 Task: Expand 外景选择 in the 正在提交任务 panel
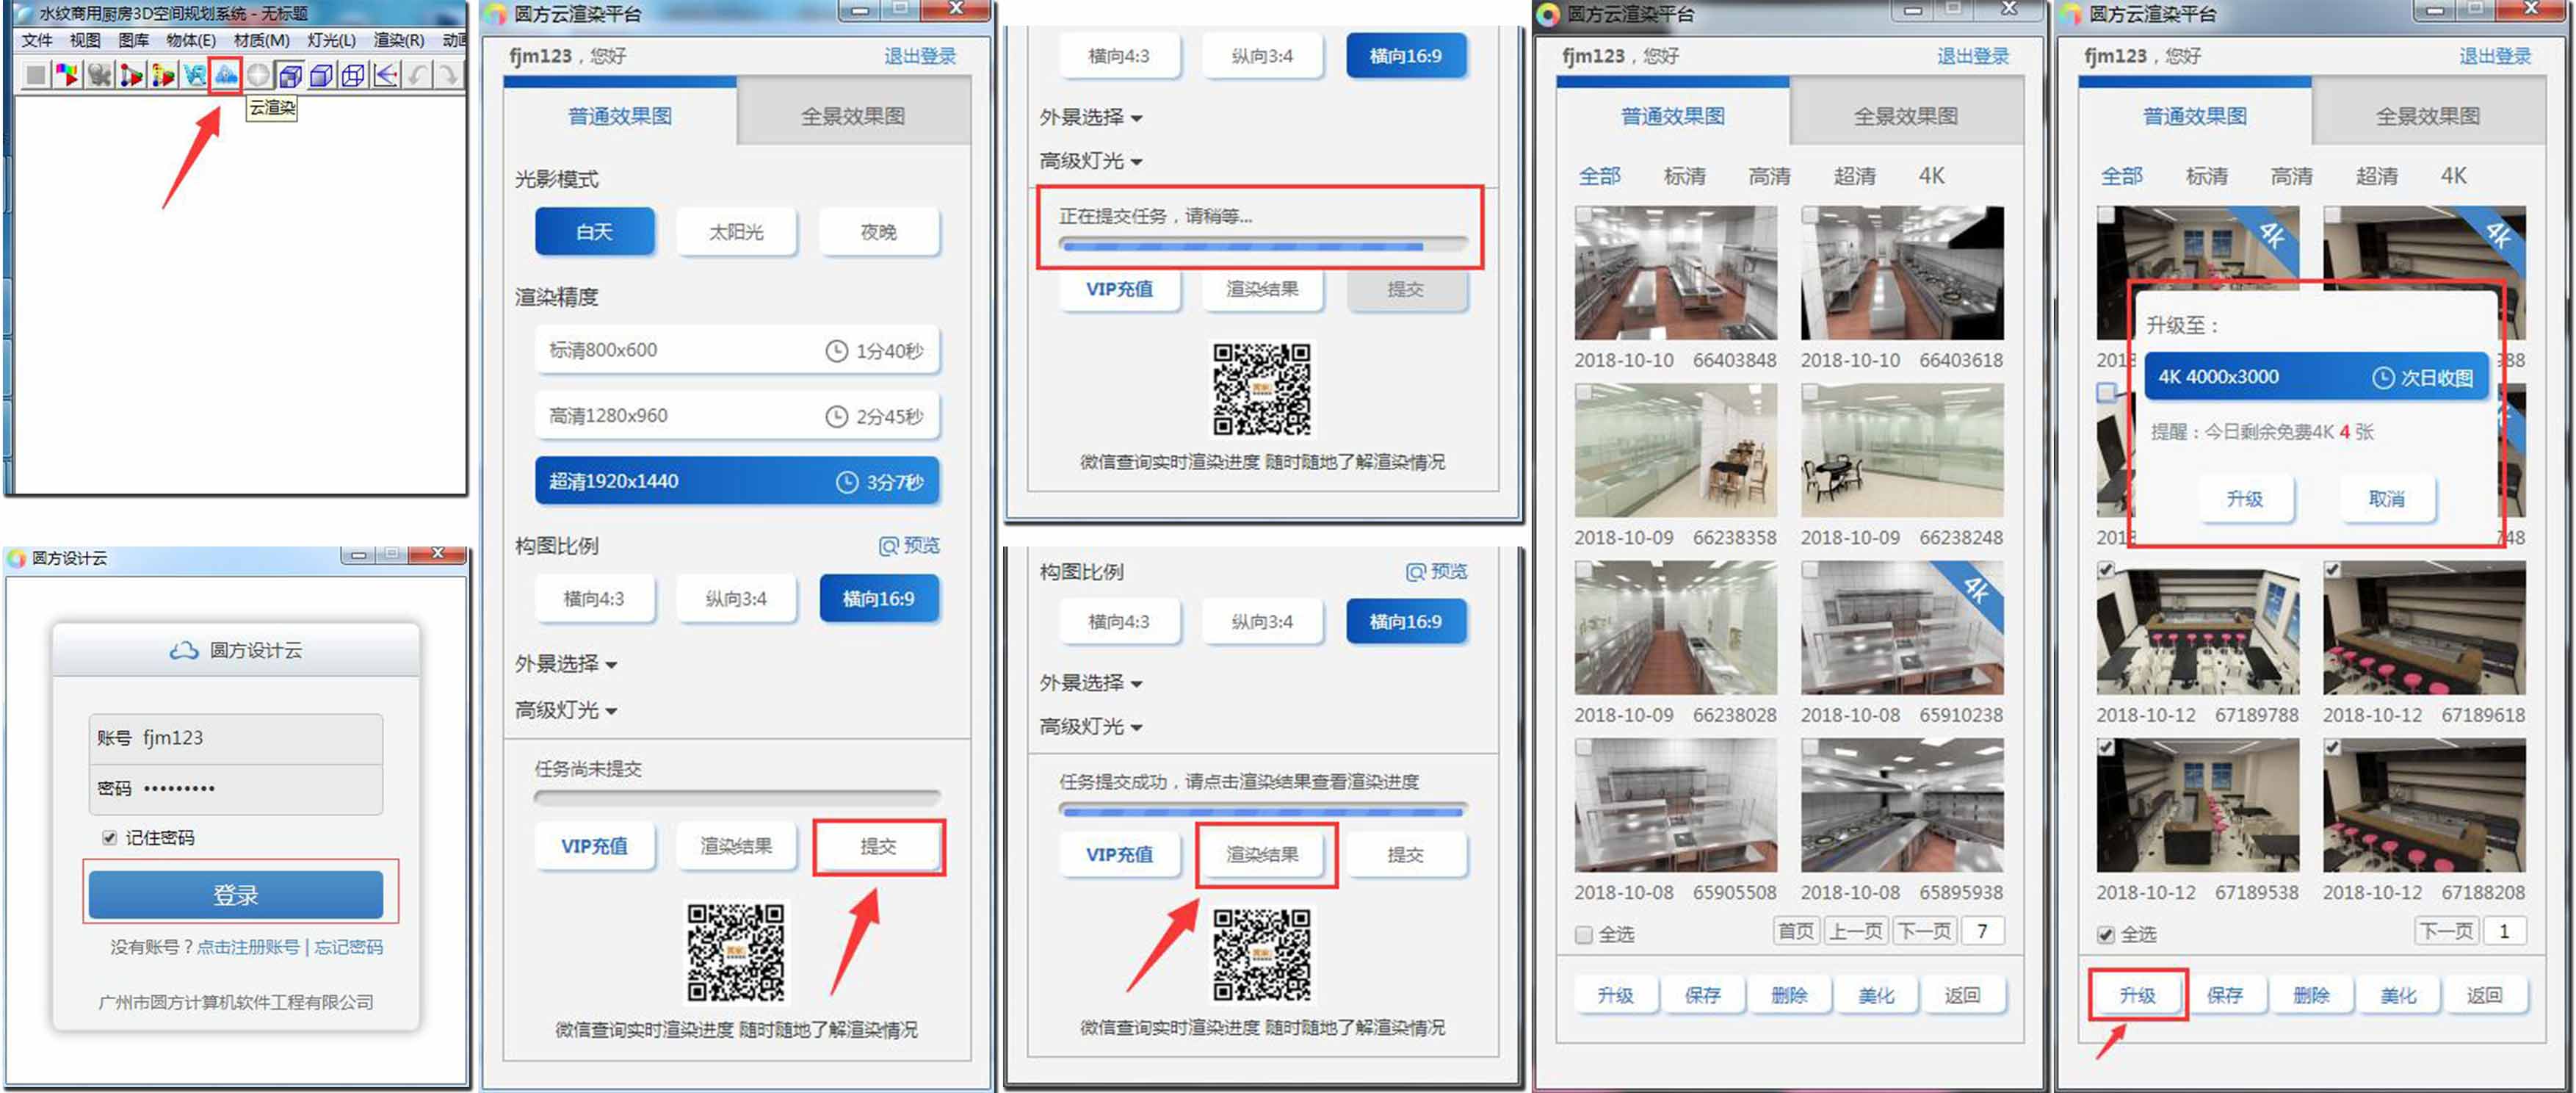click(1091, 118)
